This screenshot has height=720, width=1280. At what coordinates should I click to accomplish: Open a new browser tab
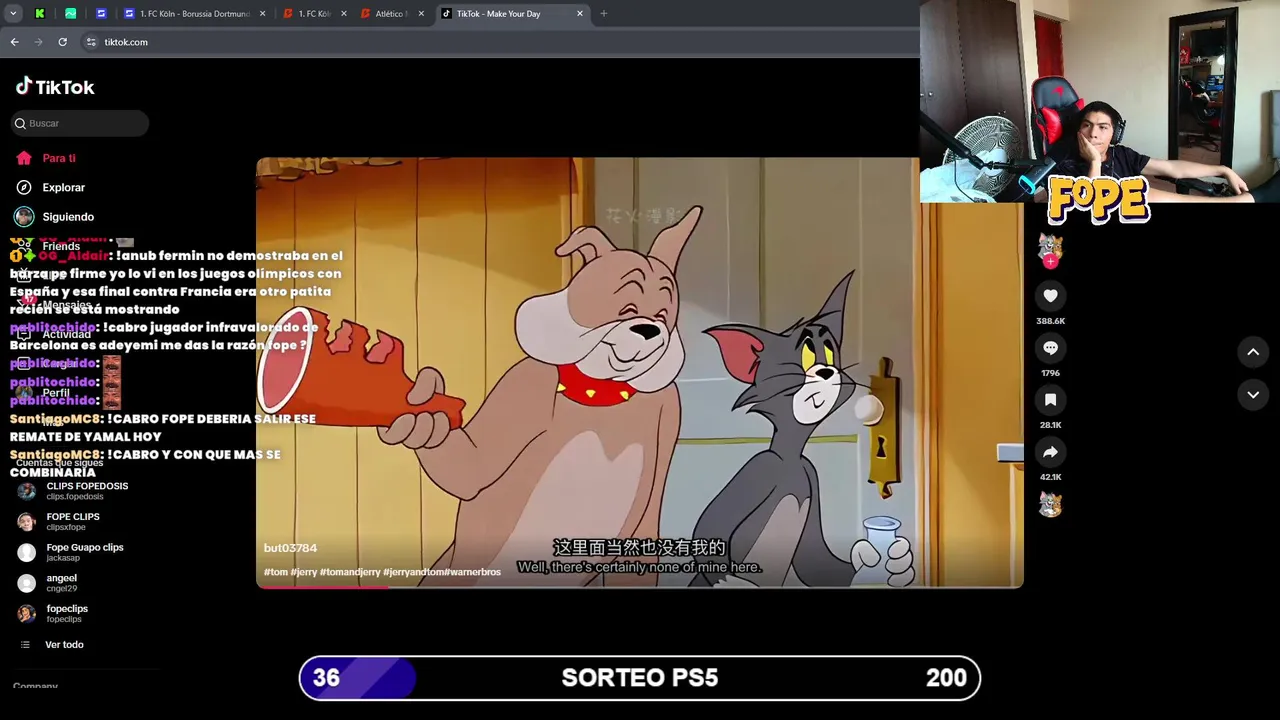coord(603,14)
